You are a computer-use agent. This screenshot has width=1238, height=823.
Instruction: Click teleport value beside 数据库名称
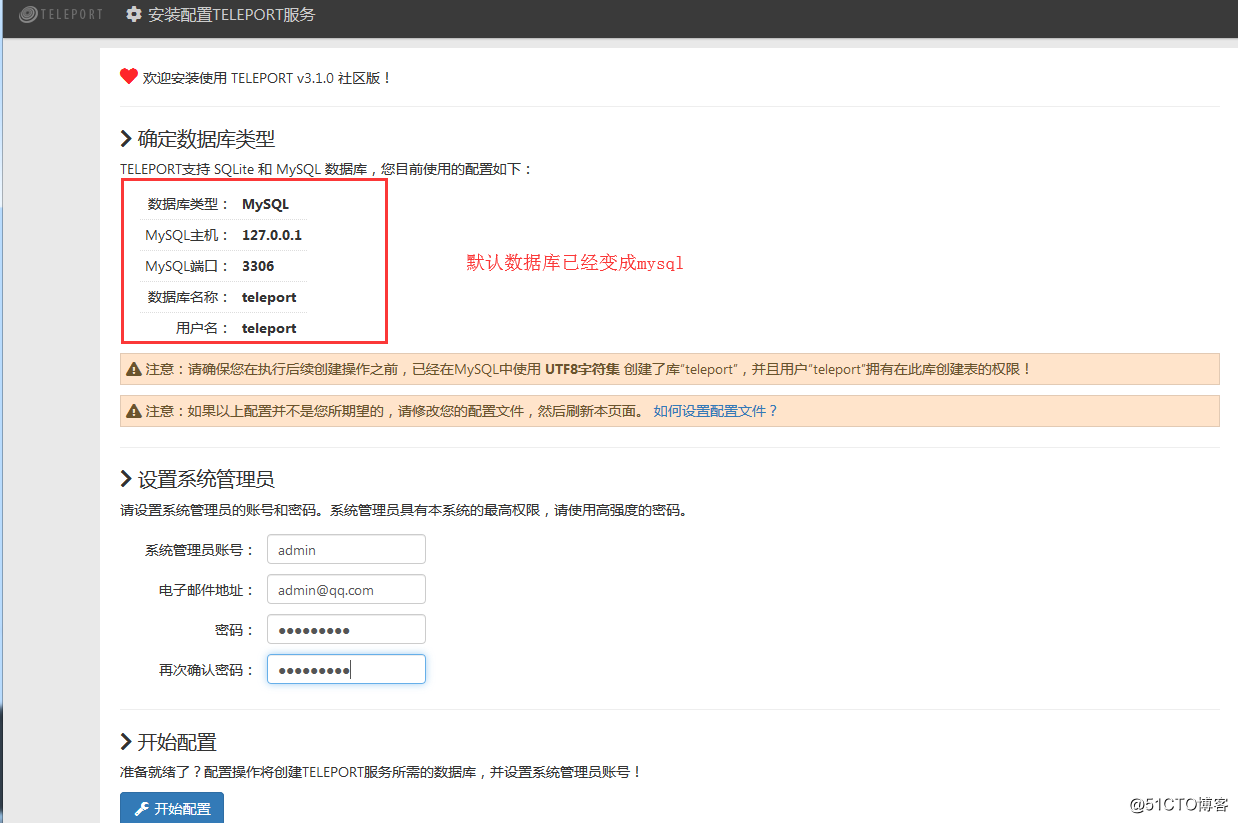pyautogui.click(x=269, y=297)
